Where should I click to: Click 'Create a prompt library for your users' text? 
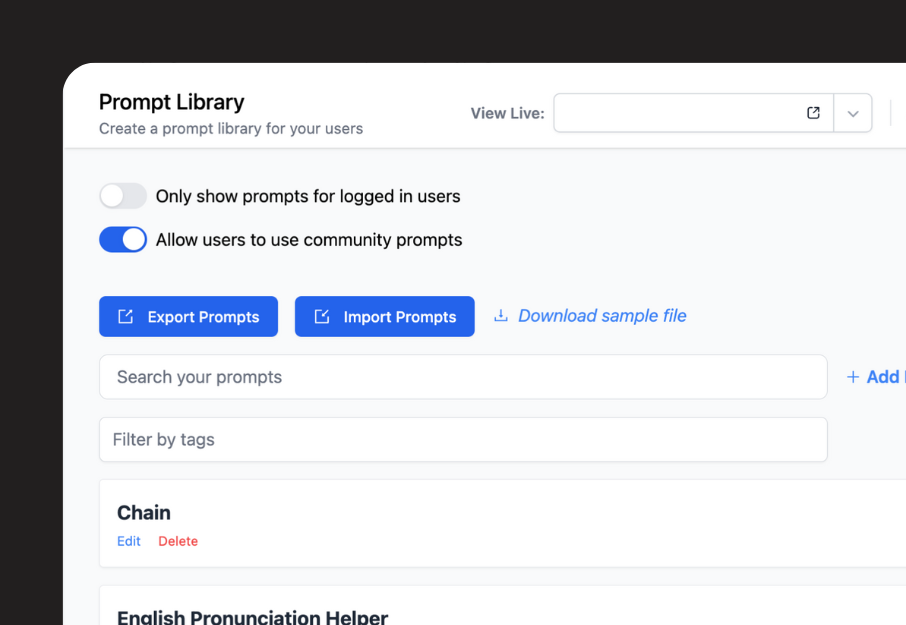pyautogui.click(x=231, y=128)
